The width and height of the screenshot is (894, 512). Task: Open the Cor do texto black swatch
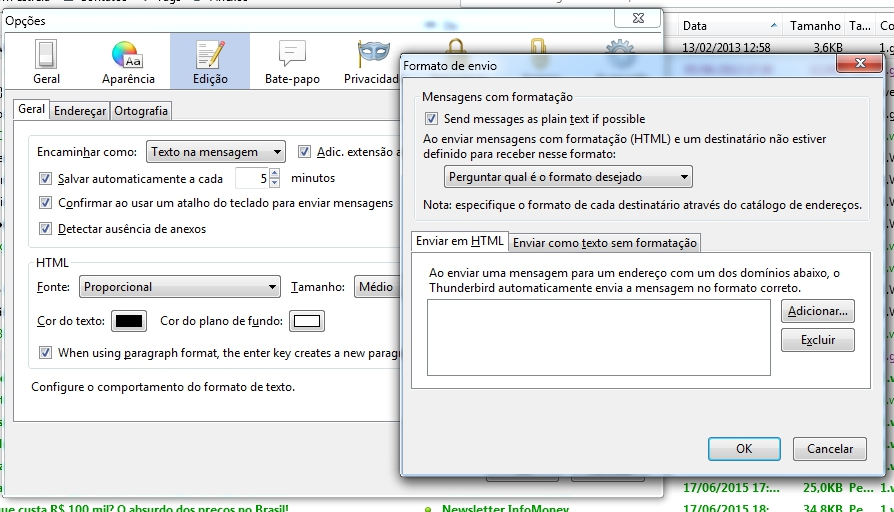click(x=129, y=321)
